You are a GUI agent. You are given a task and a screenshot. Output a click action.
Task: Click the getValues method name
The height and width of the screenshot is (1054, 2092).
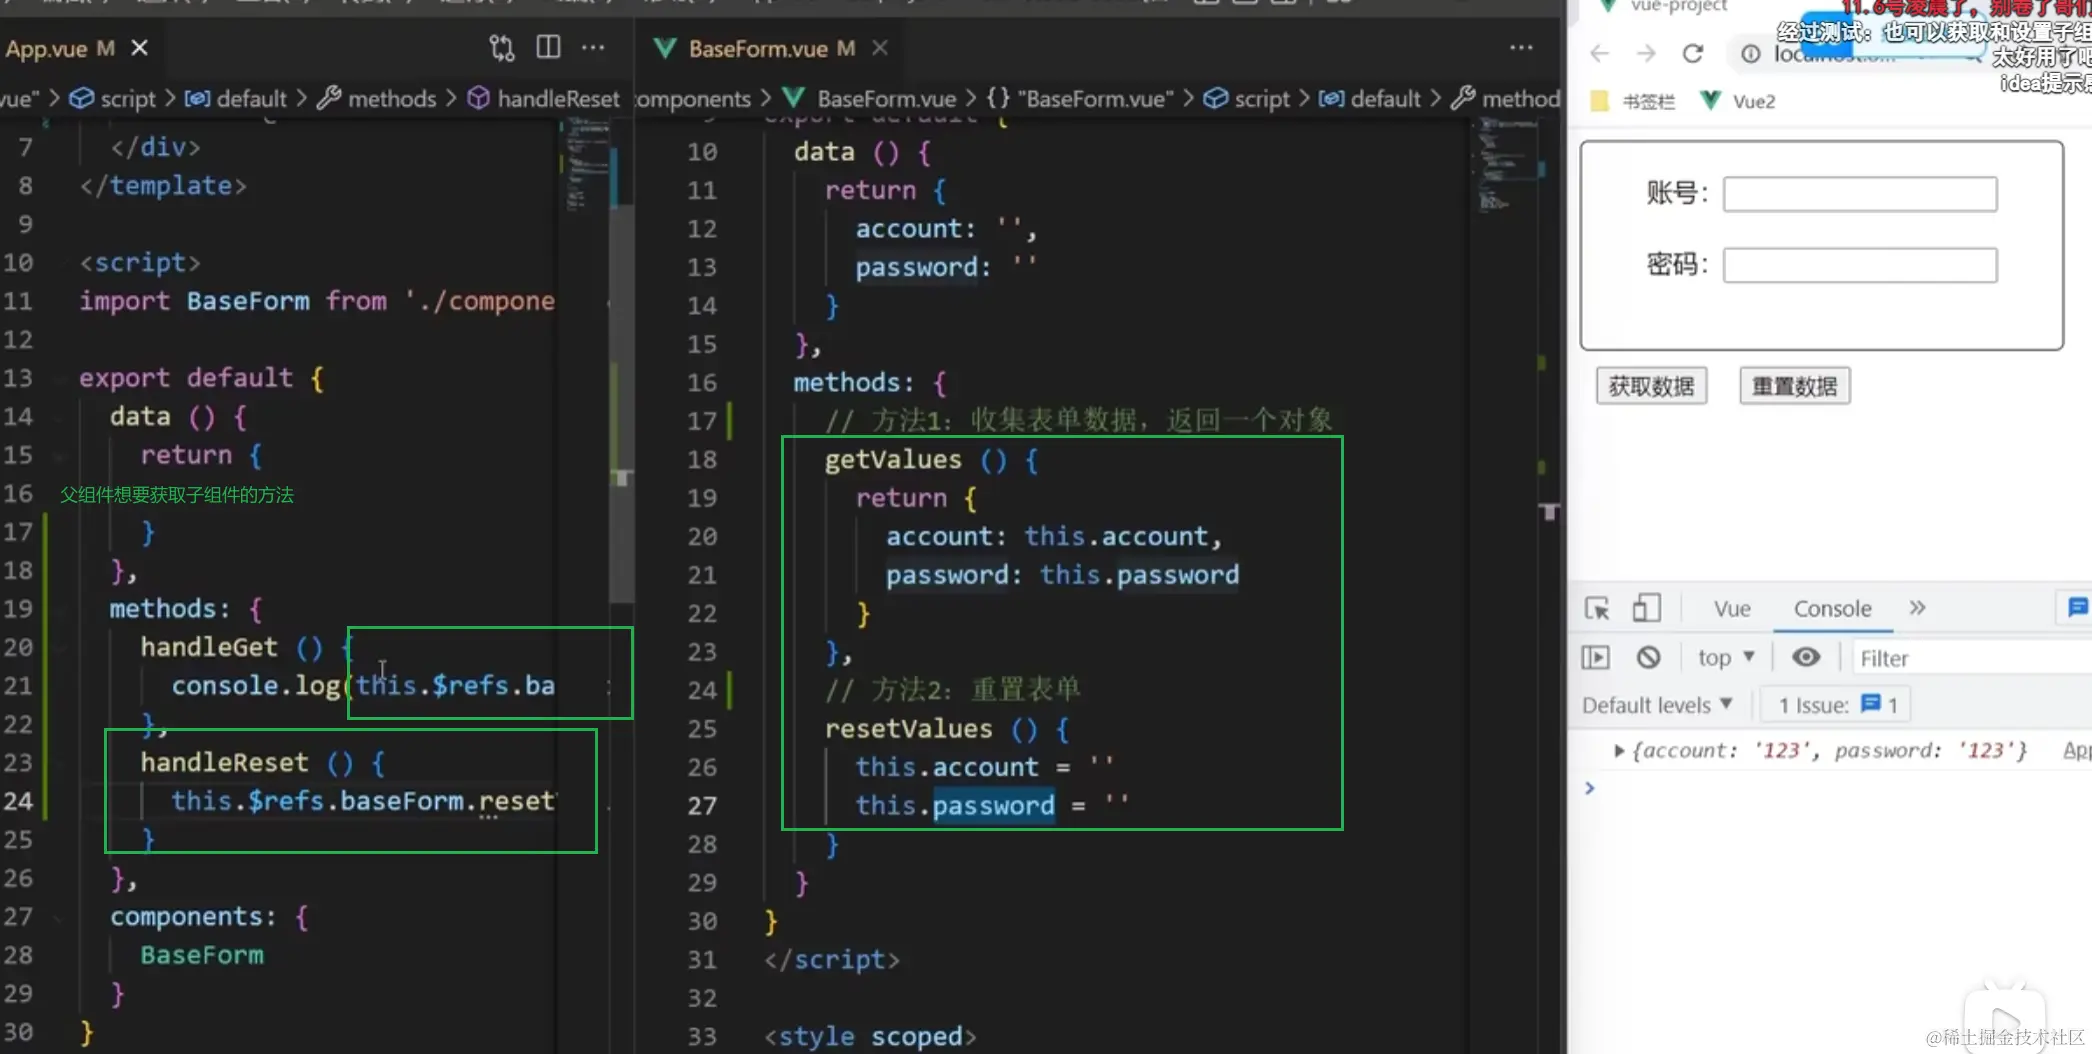[893, 460]
